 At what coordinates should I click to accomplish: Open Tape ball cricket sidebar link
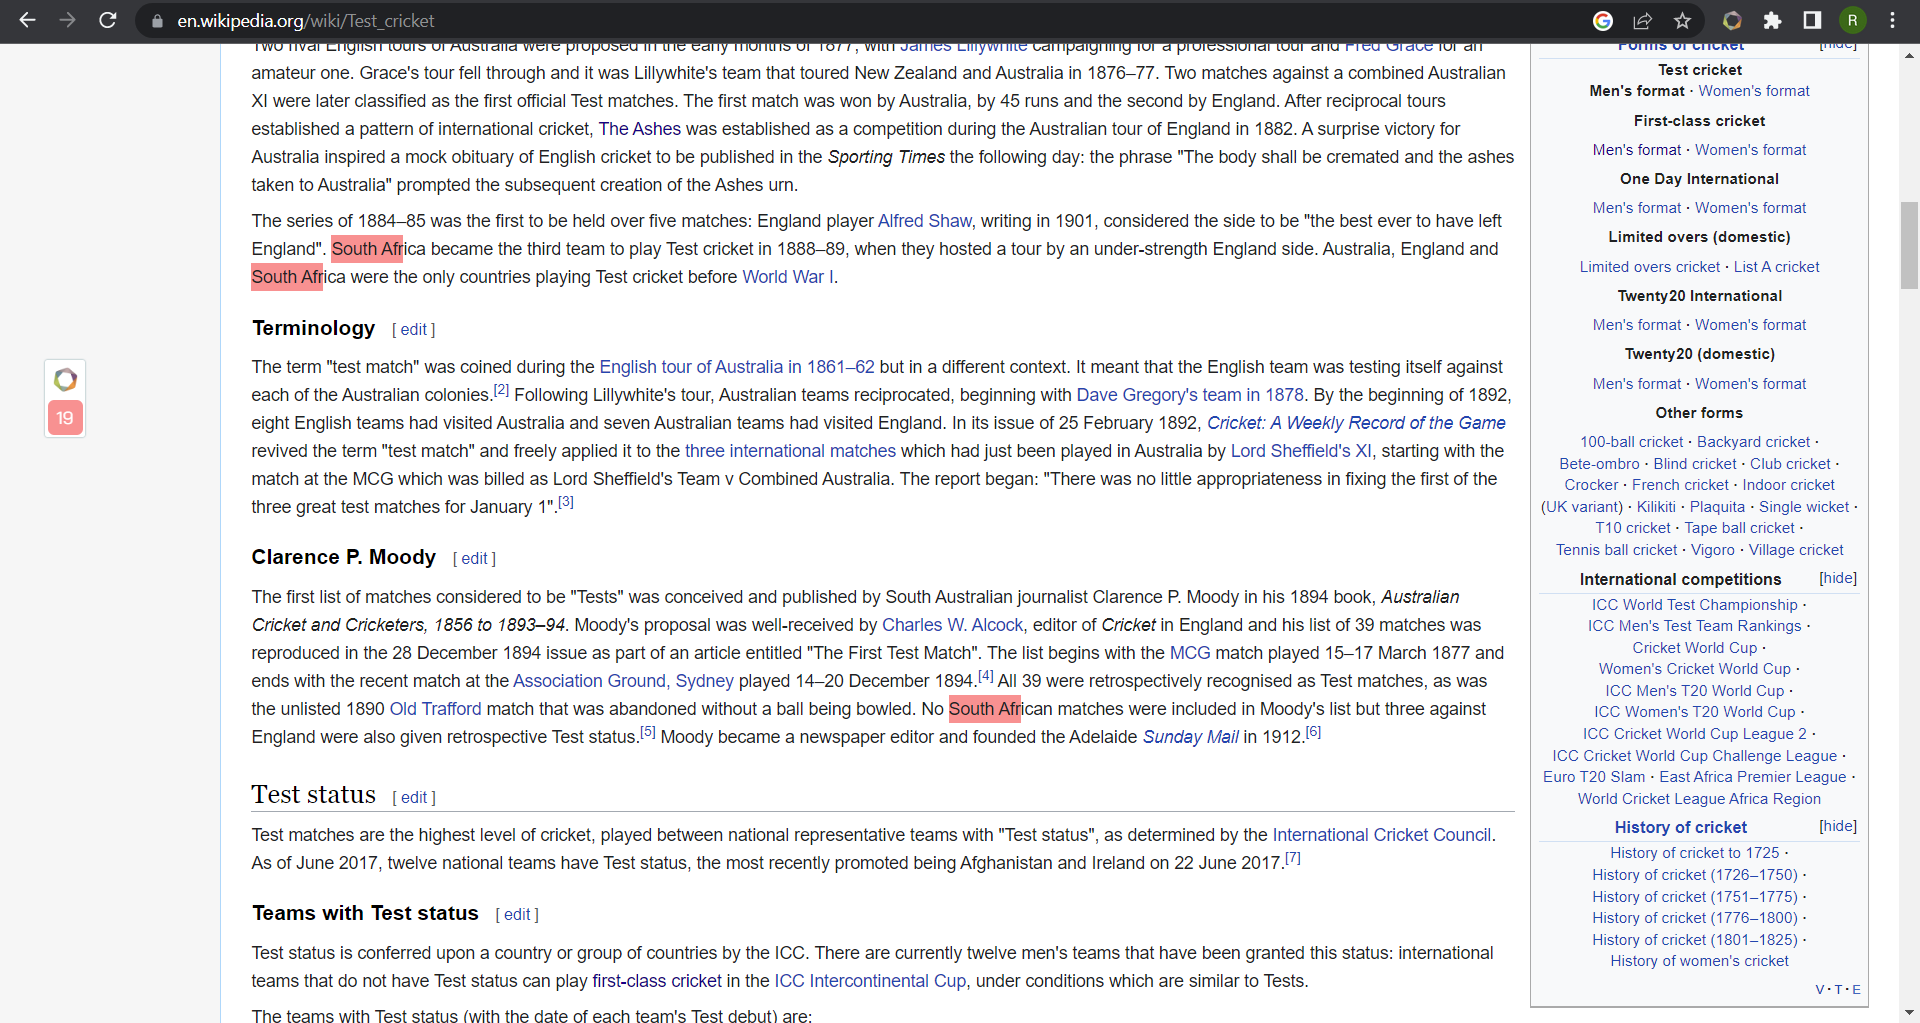pyautogui.click(x=1739, y=528)
